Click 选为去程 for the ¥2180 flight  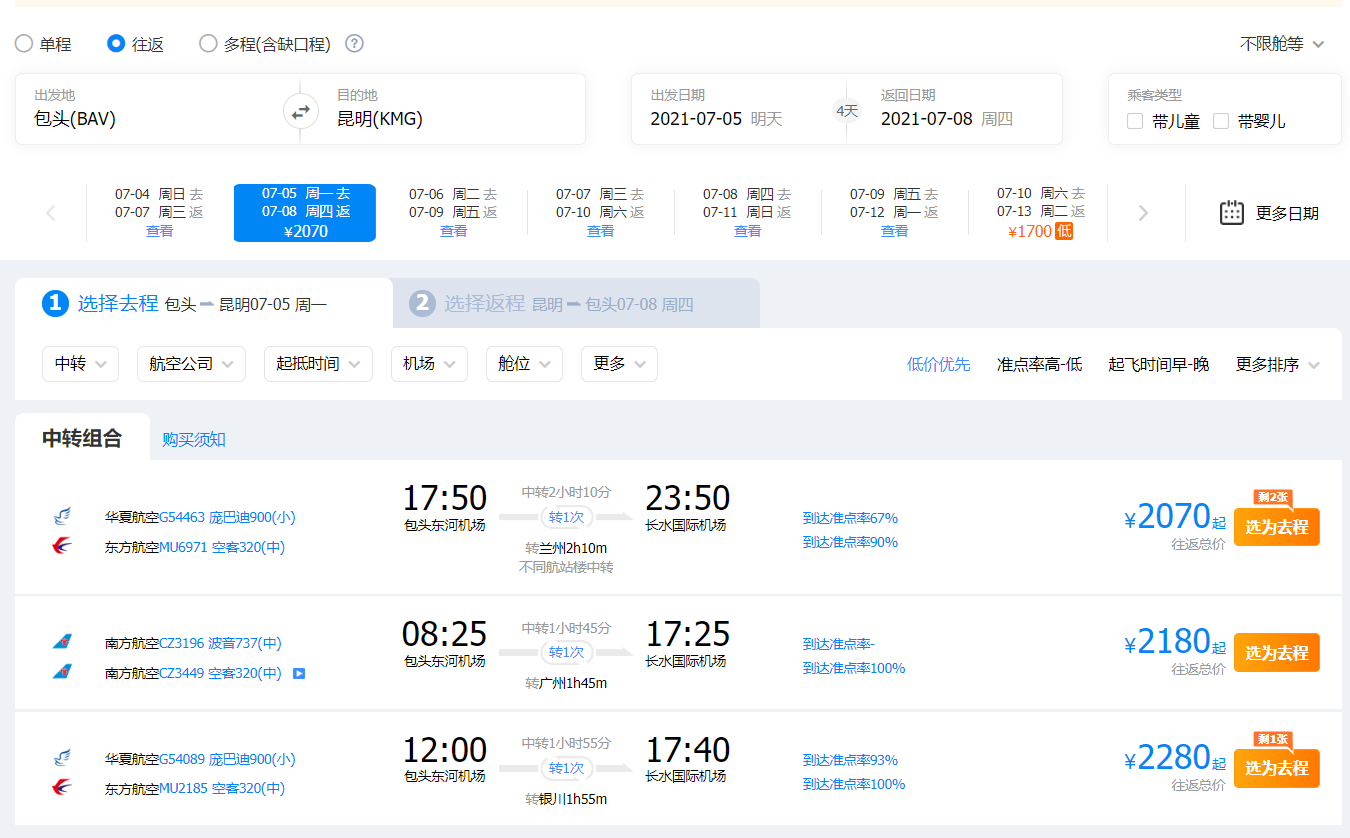1276,653
